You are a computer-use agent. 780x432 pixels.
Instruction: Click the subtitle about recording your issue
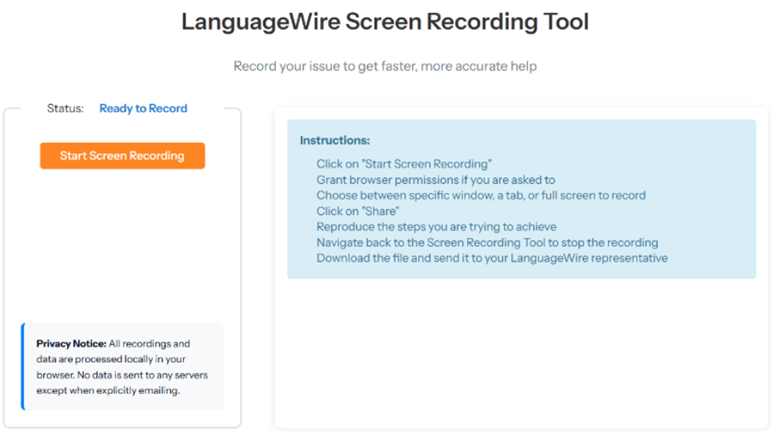(x=385, y=66)
